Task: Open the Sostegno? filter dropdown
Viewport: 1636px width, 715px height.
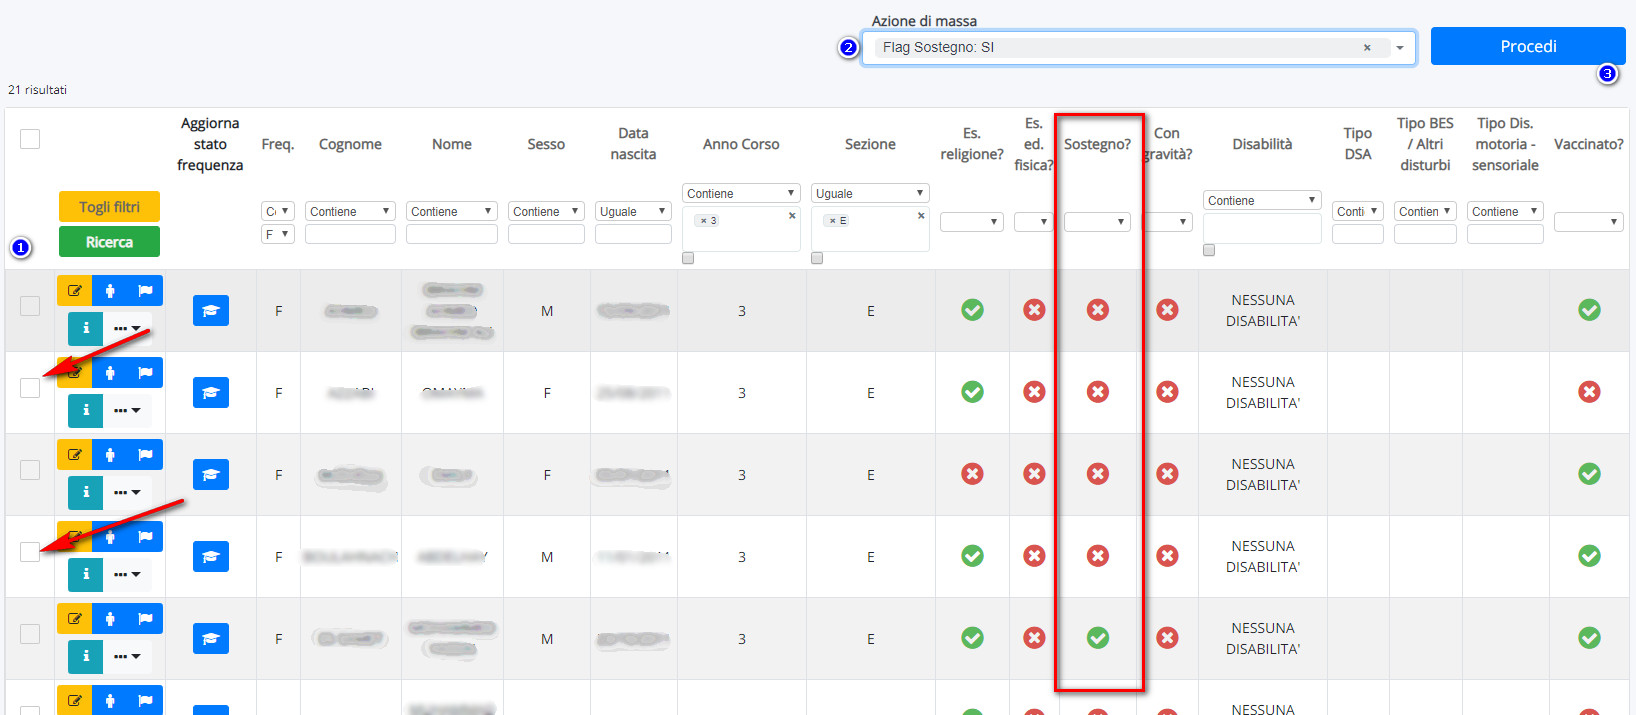Action: pos(1097,222)
